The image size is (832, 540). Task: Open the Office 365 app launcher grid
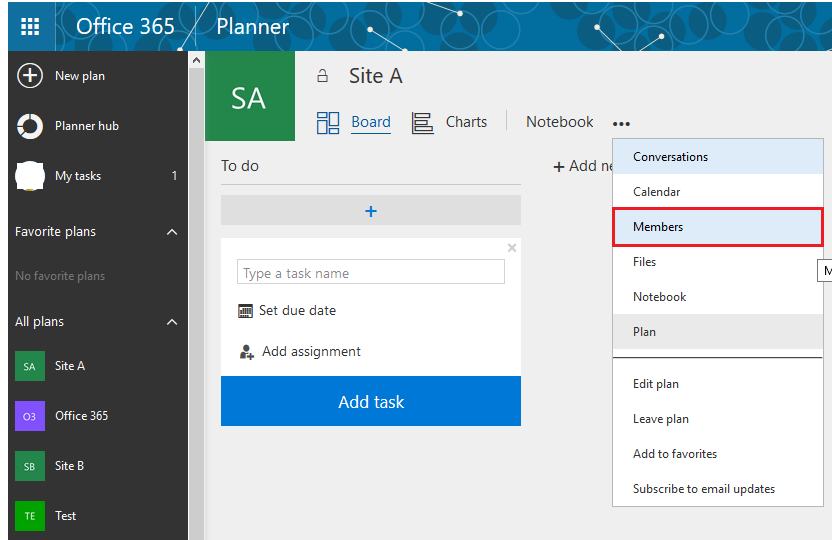click(30, 26)
